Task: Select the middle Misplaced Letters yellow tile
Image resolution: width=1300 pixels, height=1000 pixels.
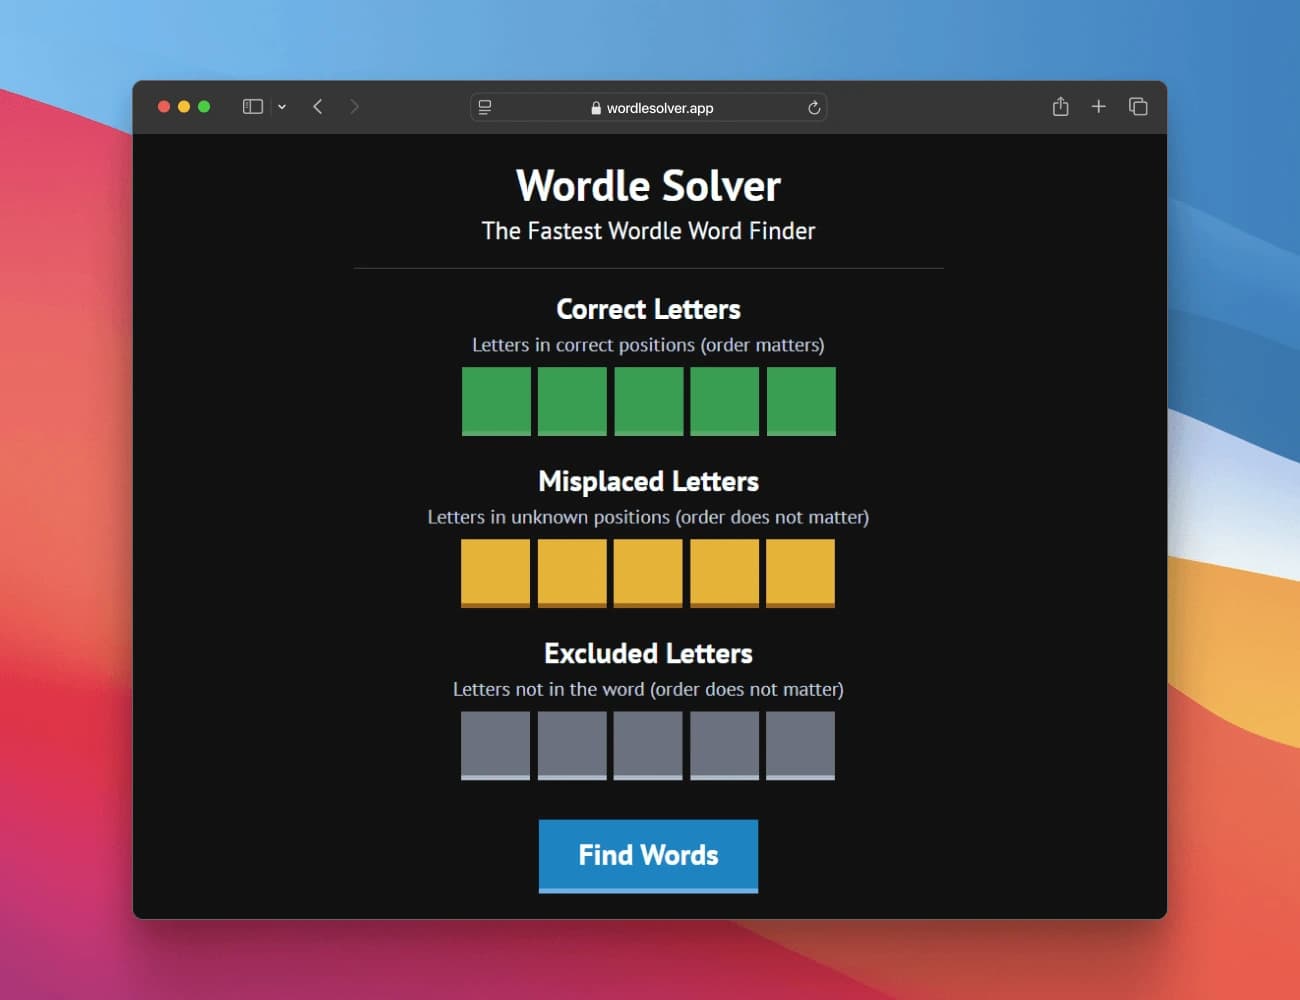Action: [x=647, y=573]
